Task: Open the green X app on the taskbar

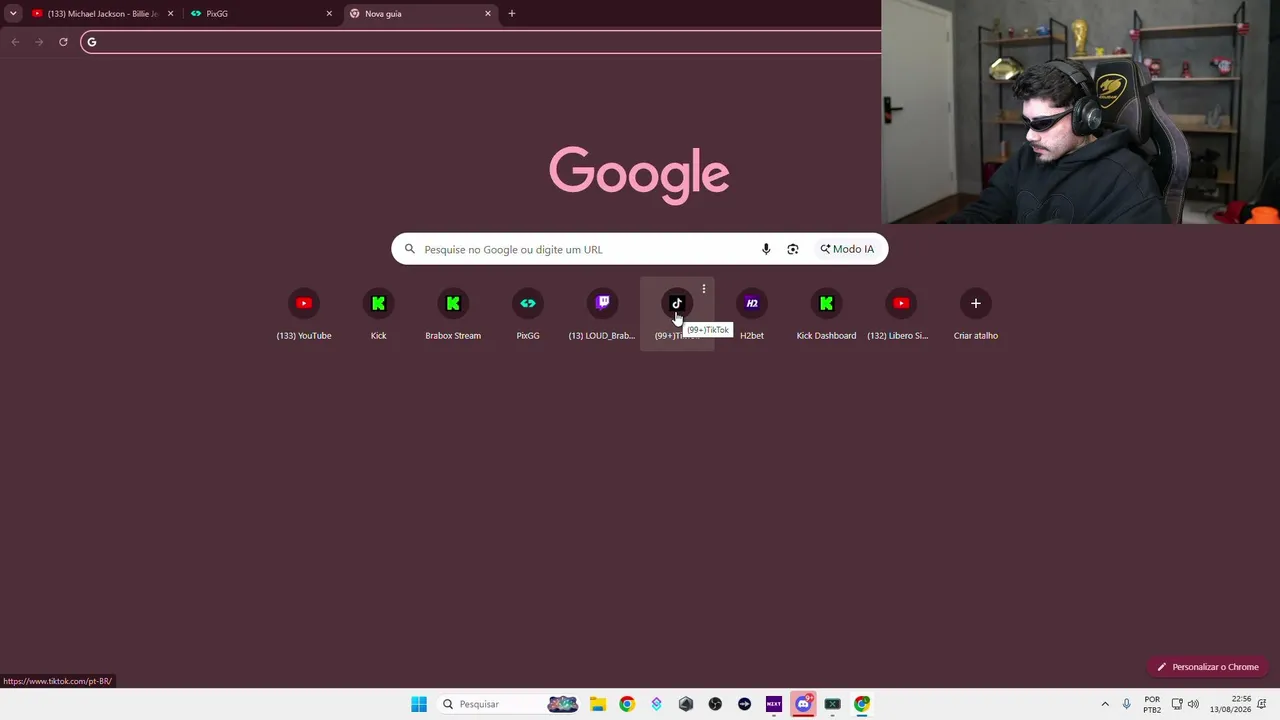Action: point(832,704)
